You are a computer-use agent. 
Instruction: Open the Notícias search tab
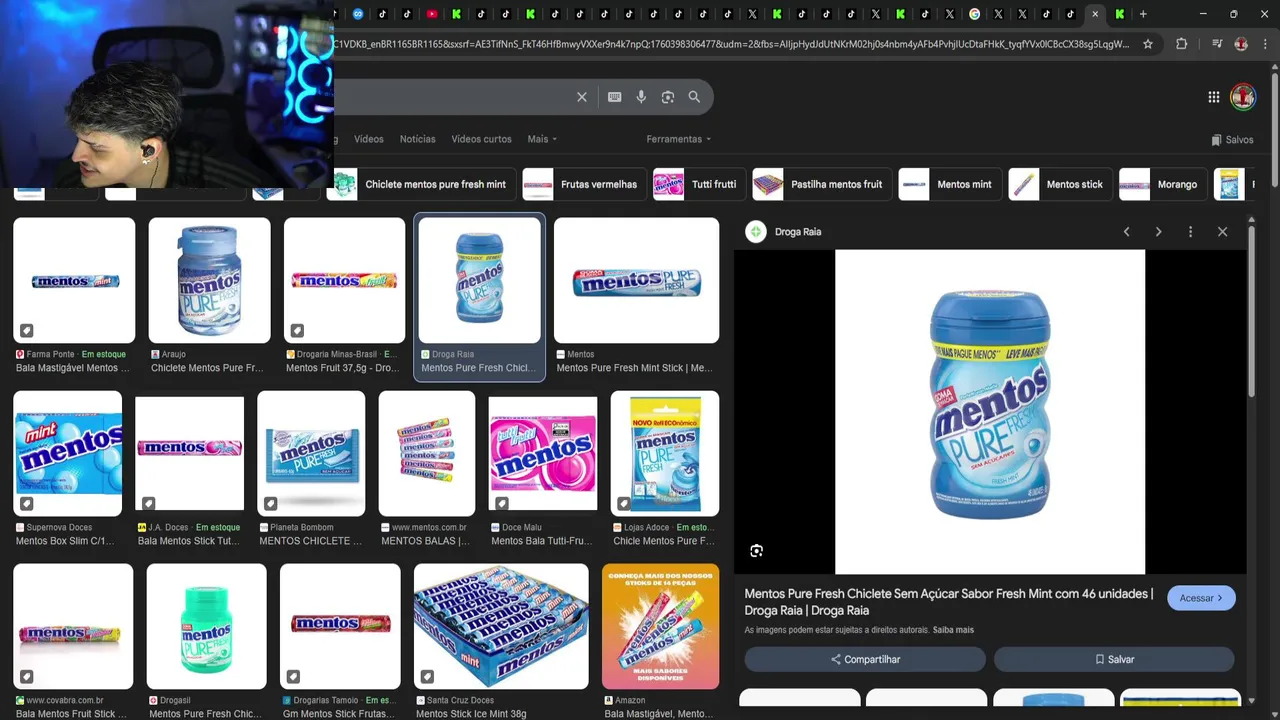click(417, 139)
